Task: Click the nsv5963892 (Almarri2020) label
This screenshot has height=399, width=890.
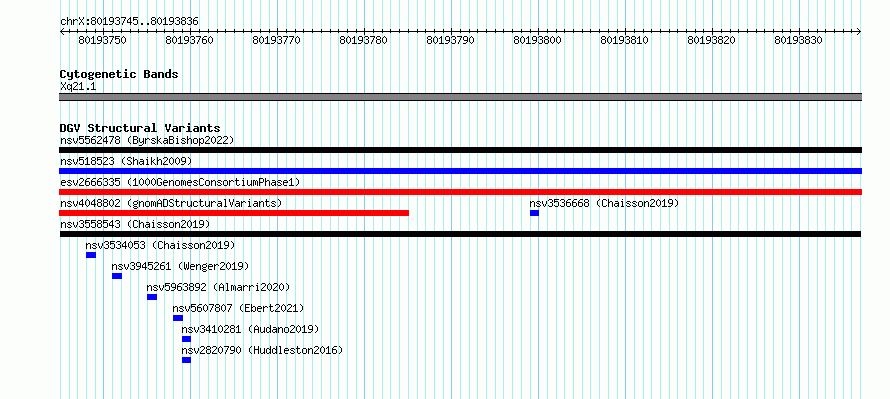Action: [218, 287]
